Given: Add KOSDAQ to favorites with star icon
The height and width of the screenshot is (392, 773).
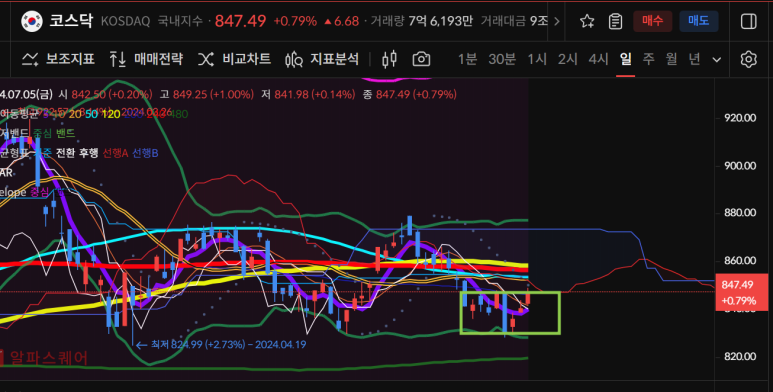Looking at the screenshot, I should 587,21.
